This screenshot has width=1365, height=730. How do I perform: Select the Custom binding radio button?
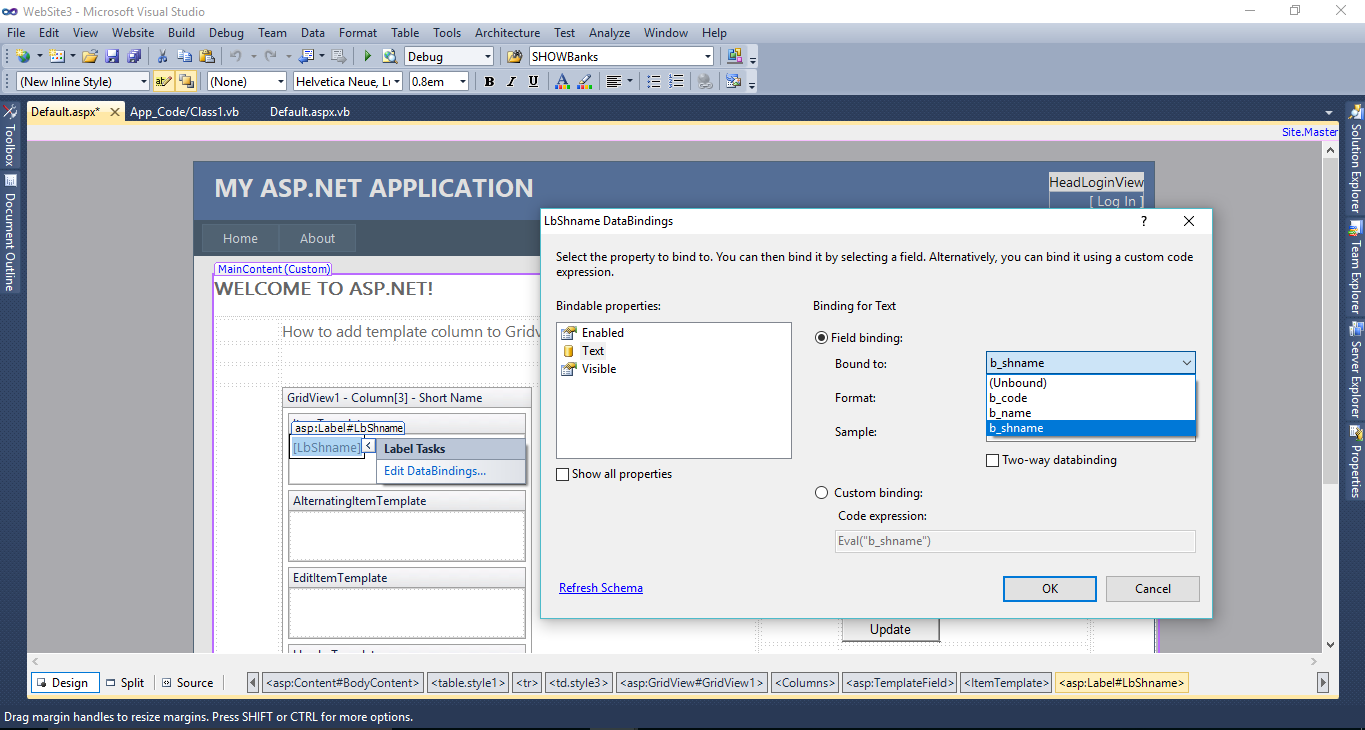822,492
